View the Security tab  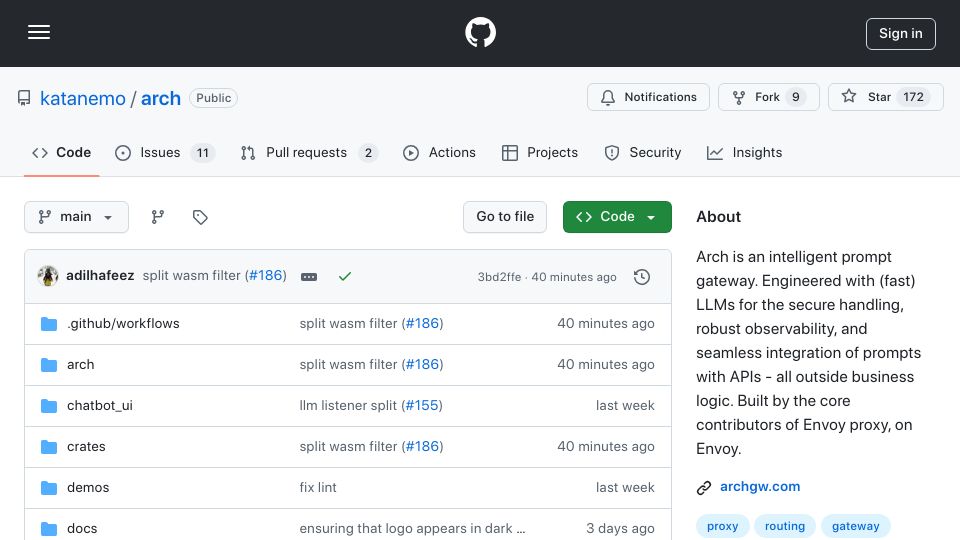642,152
